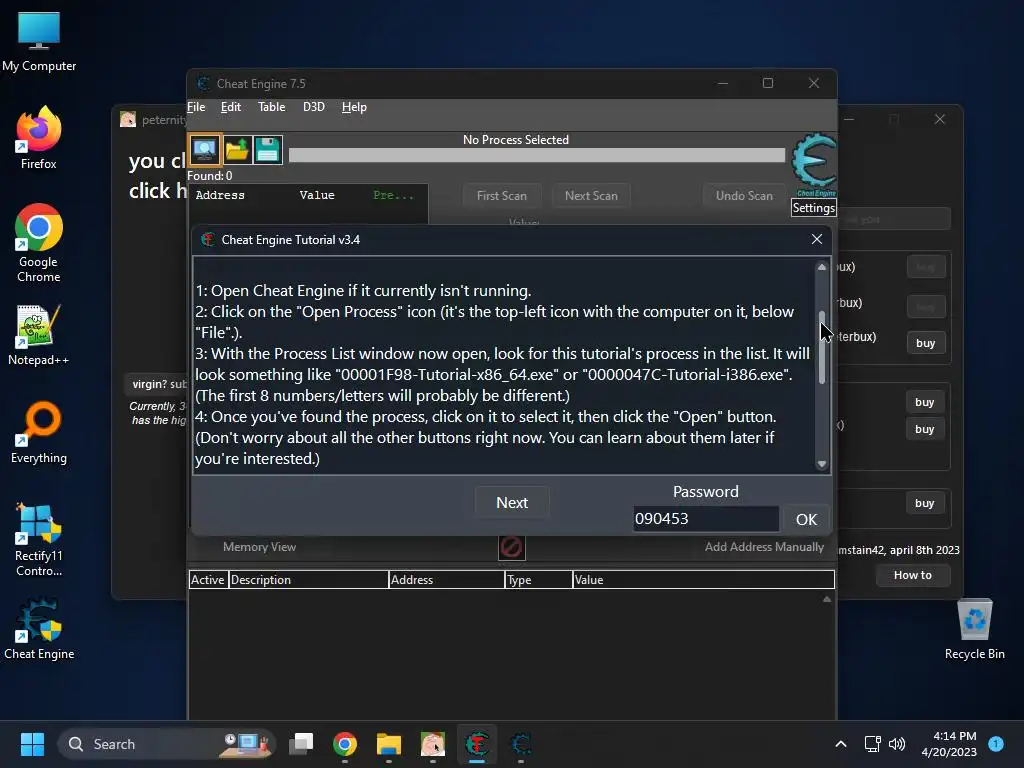Open My Computer desktop icon

click(x=39, y=42)
